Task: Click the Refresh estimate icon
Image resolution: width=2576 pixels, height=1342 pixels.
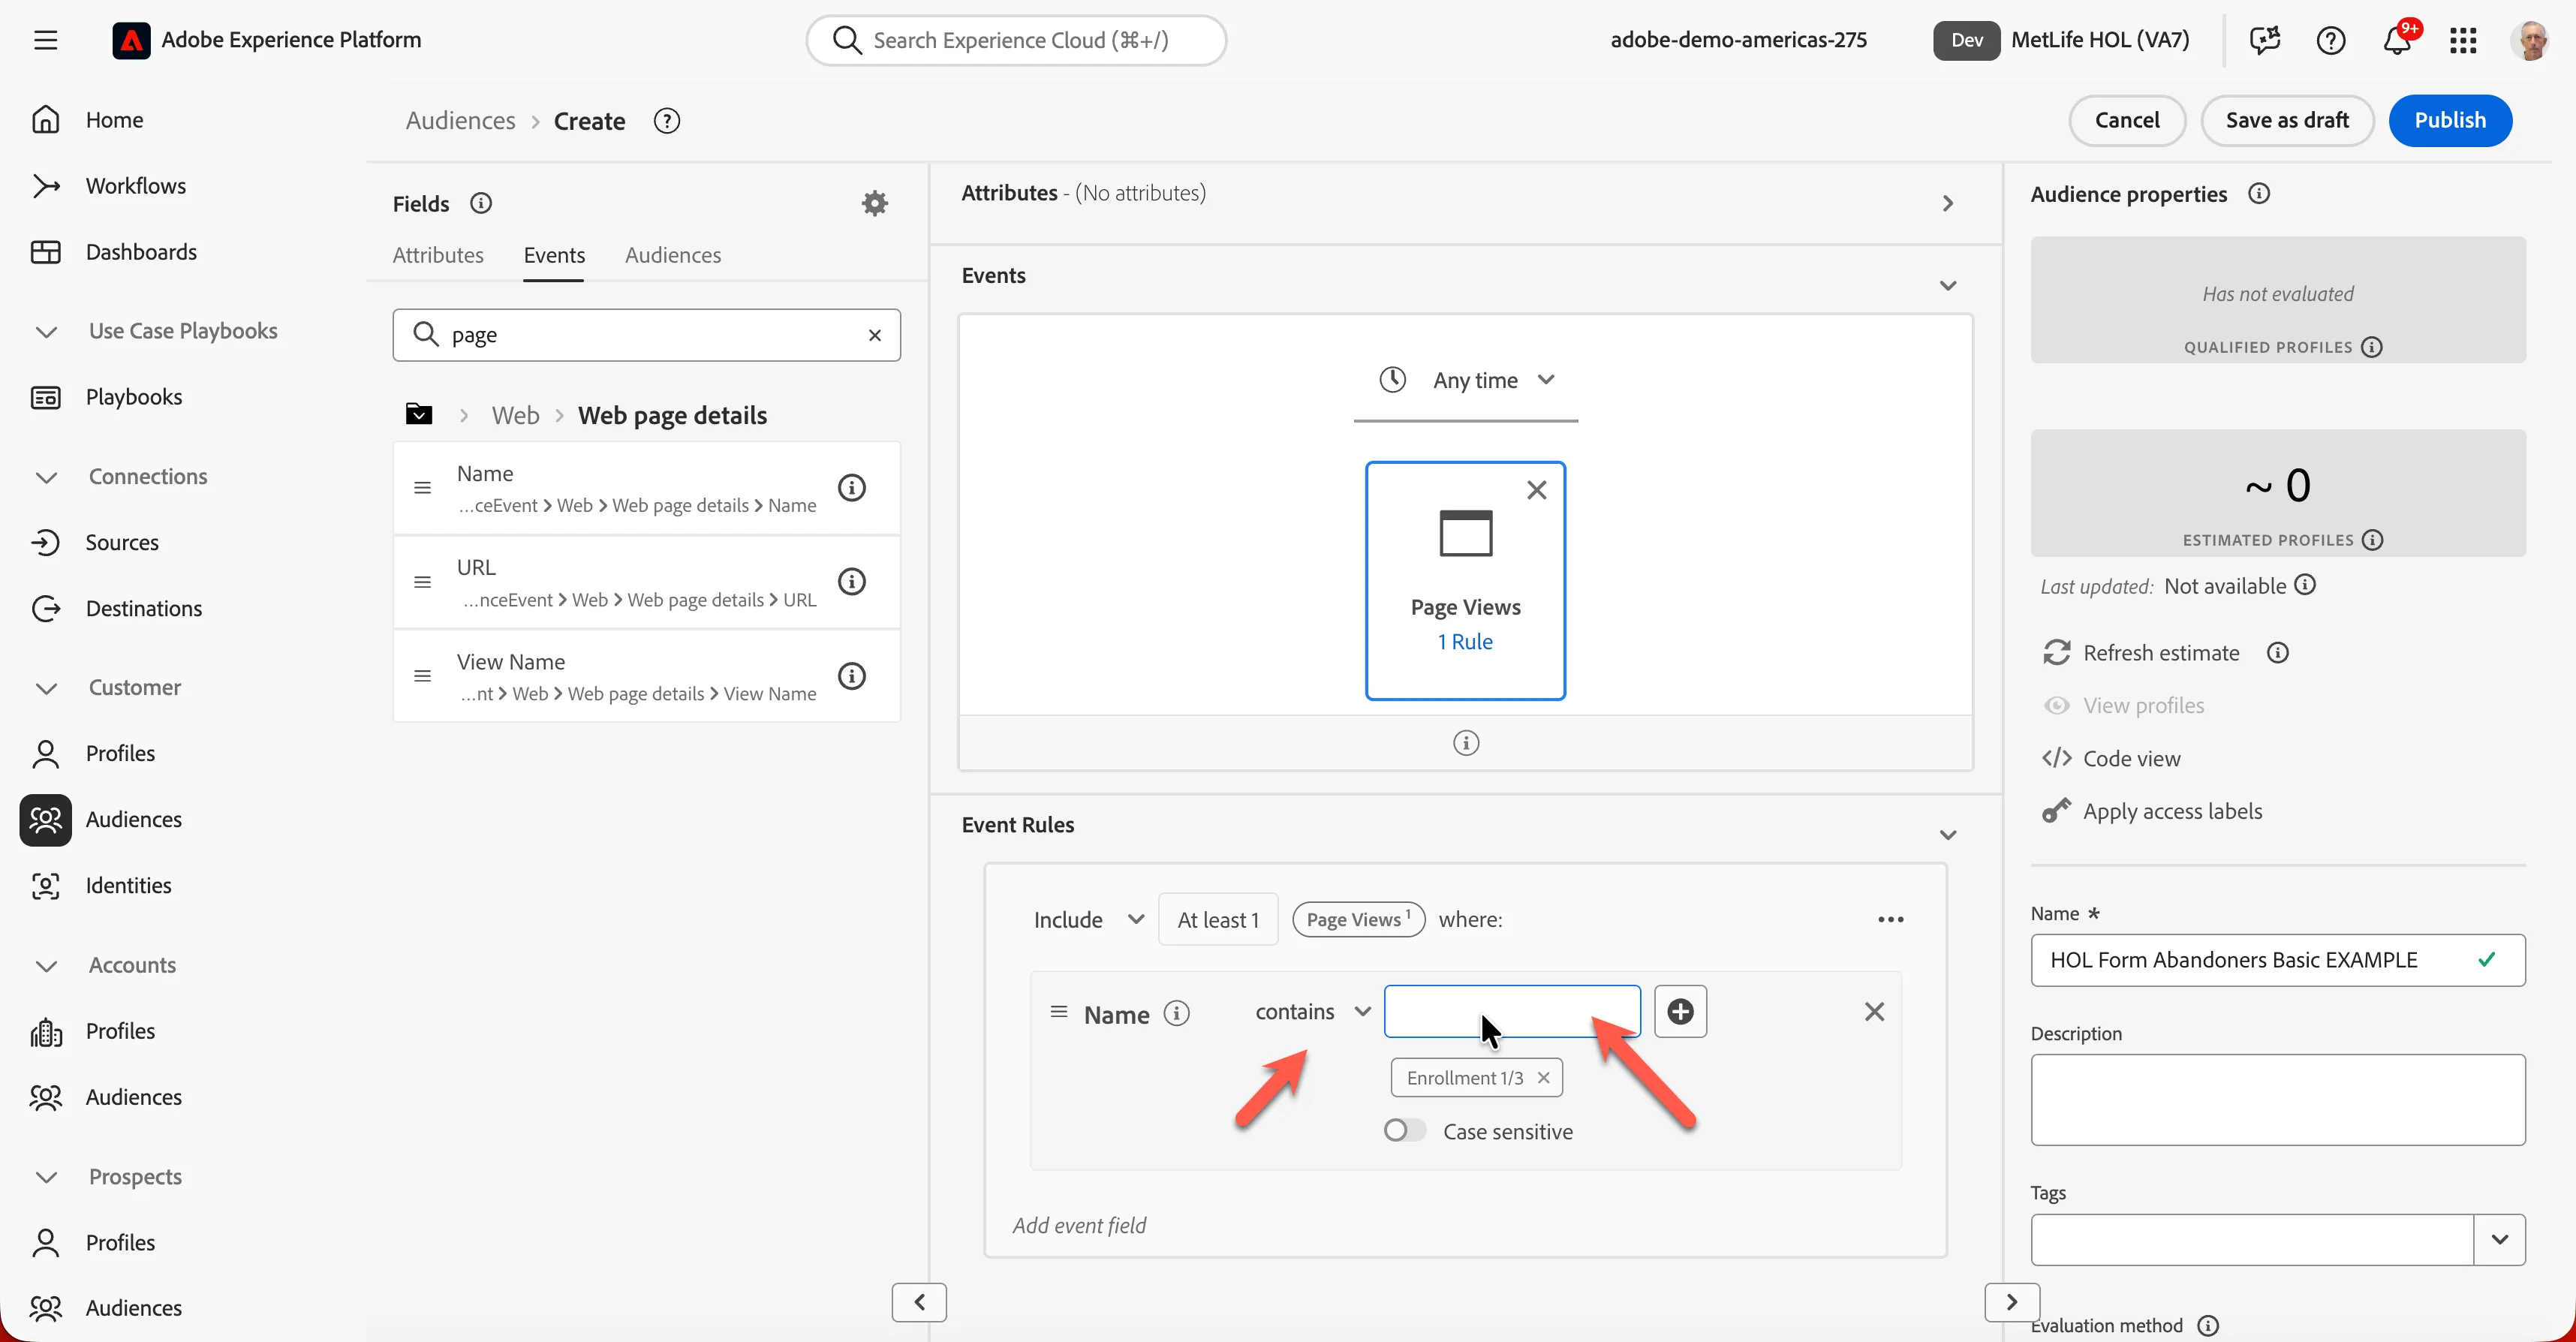Action: tap(2057, 652)
